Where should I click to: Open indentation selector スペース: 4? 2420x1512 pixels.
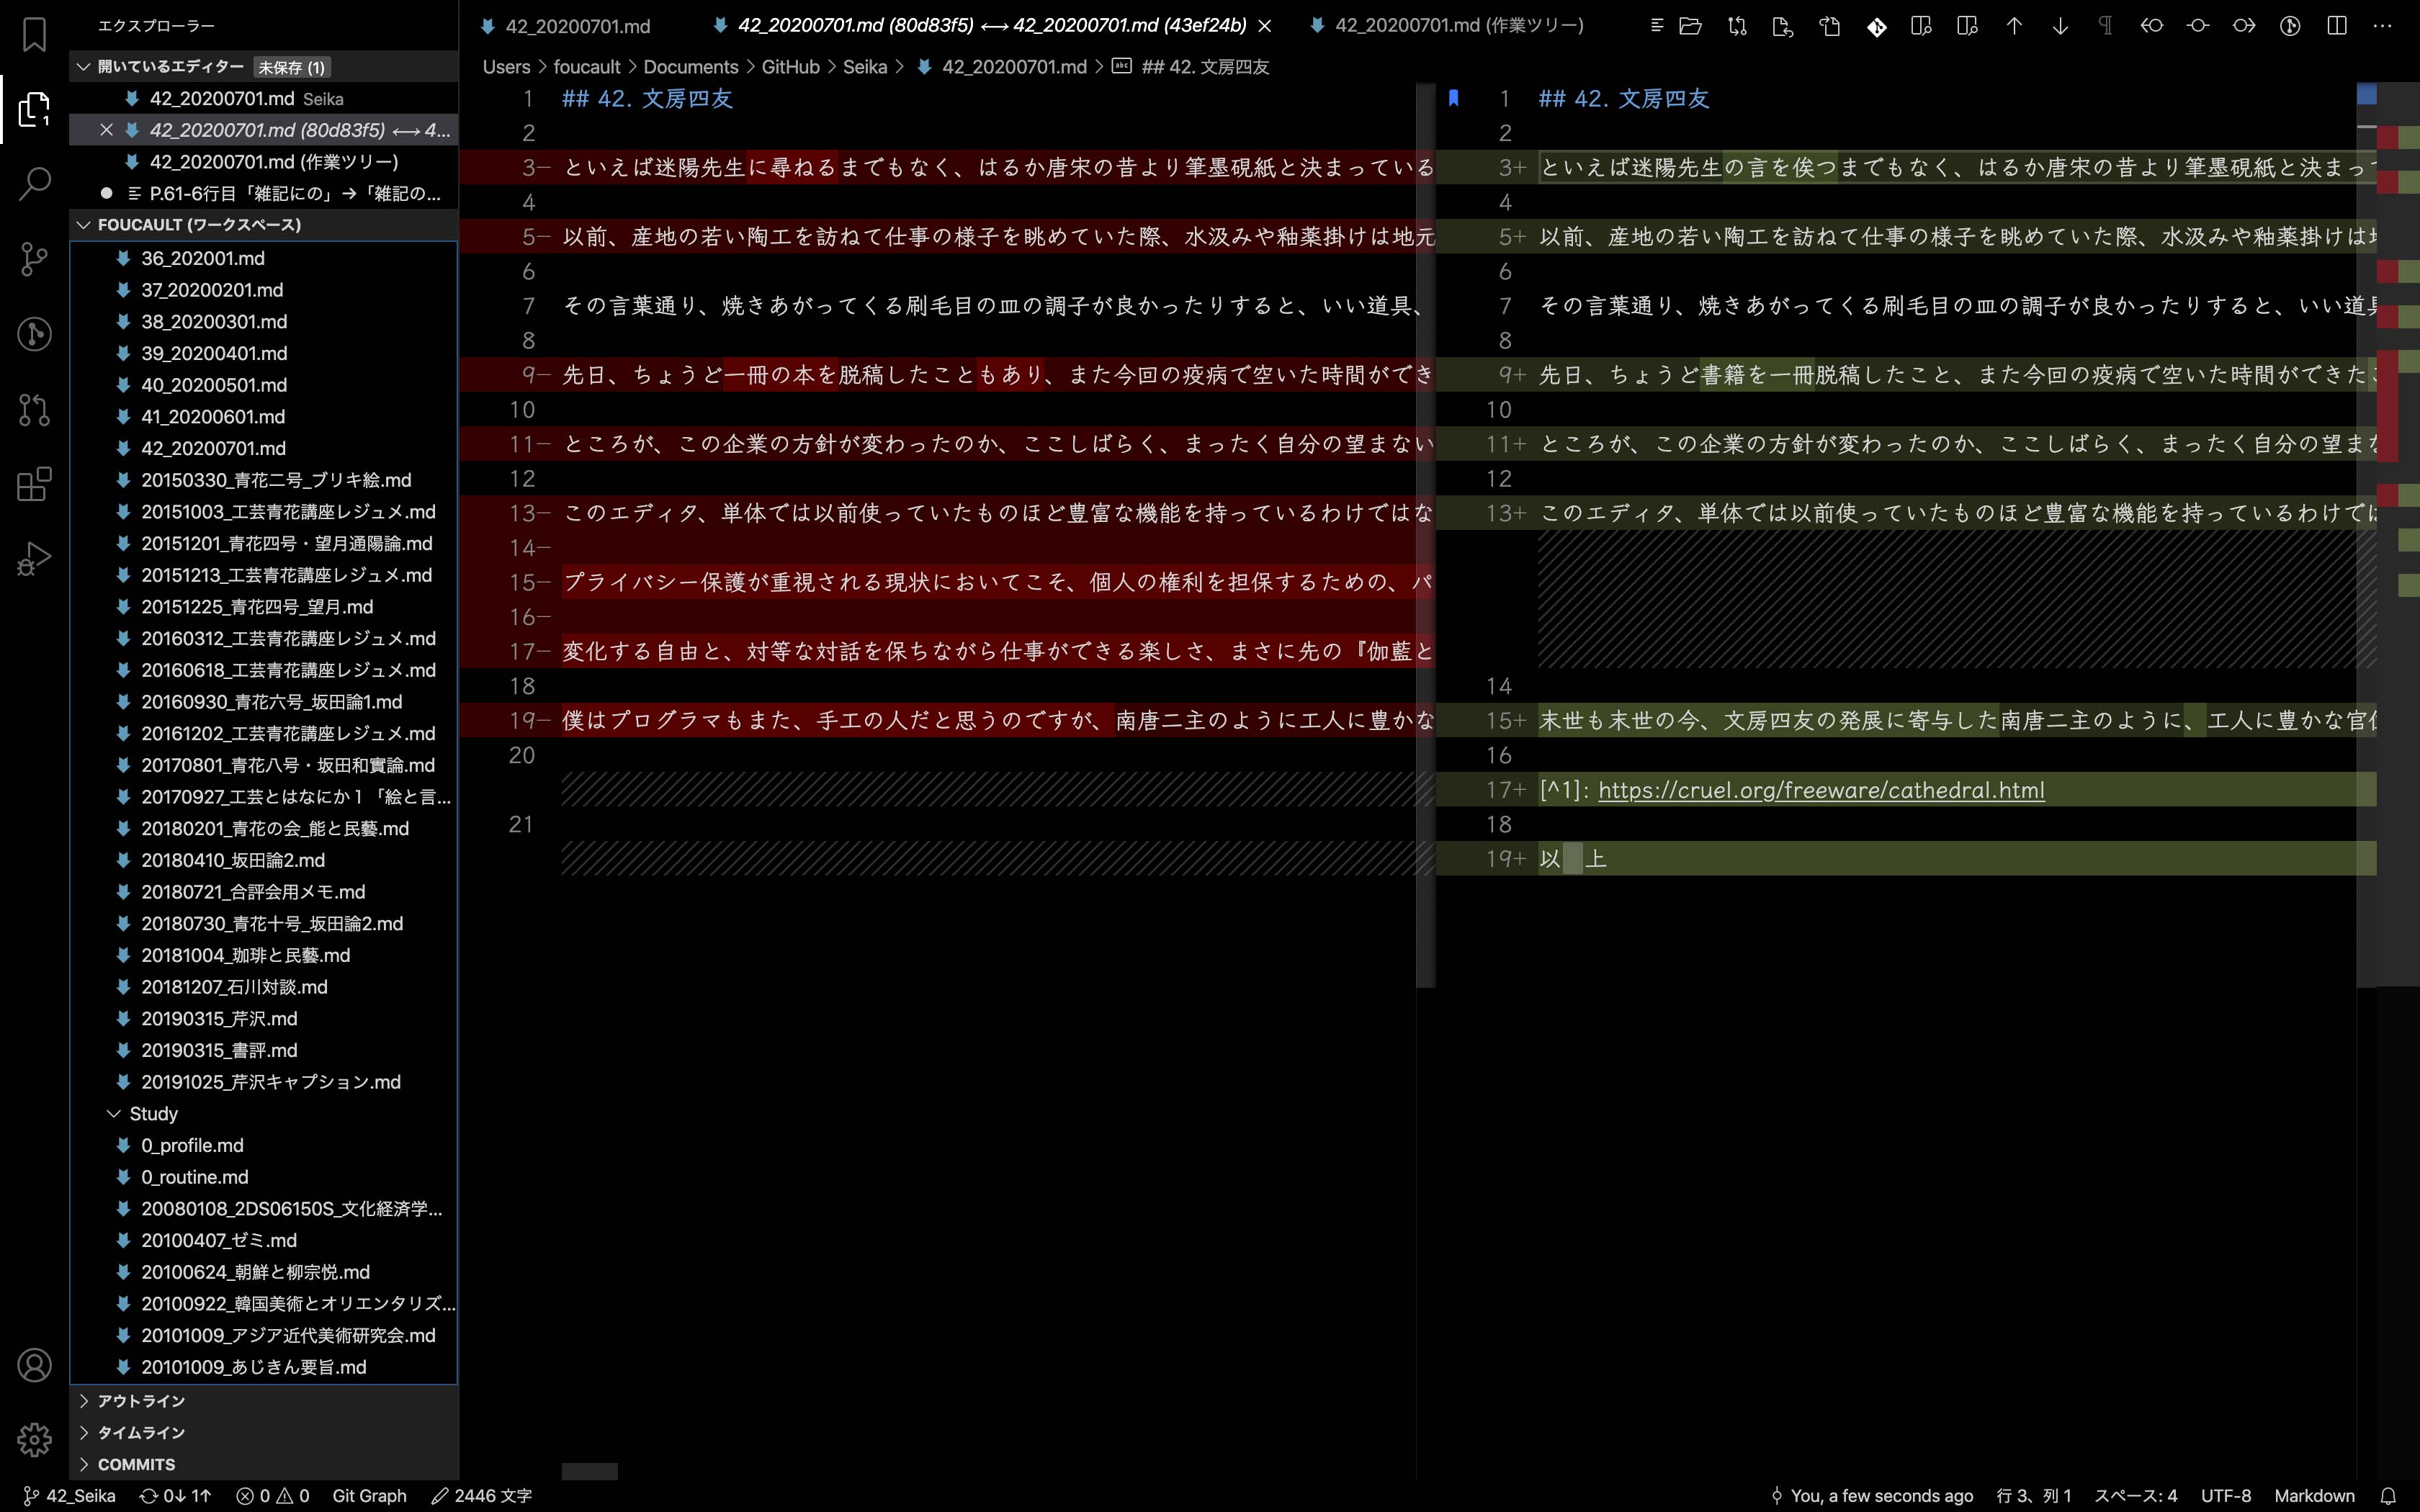click(x=2135, y=1496)
